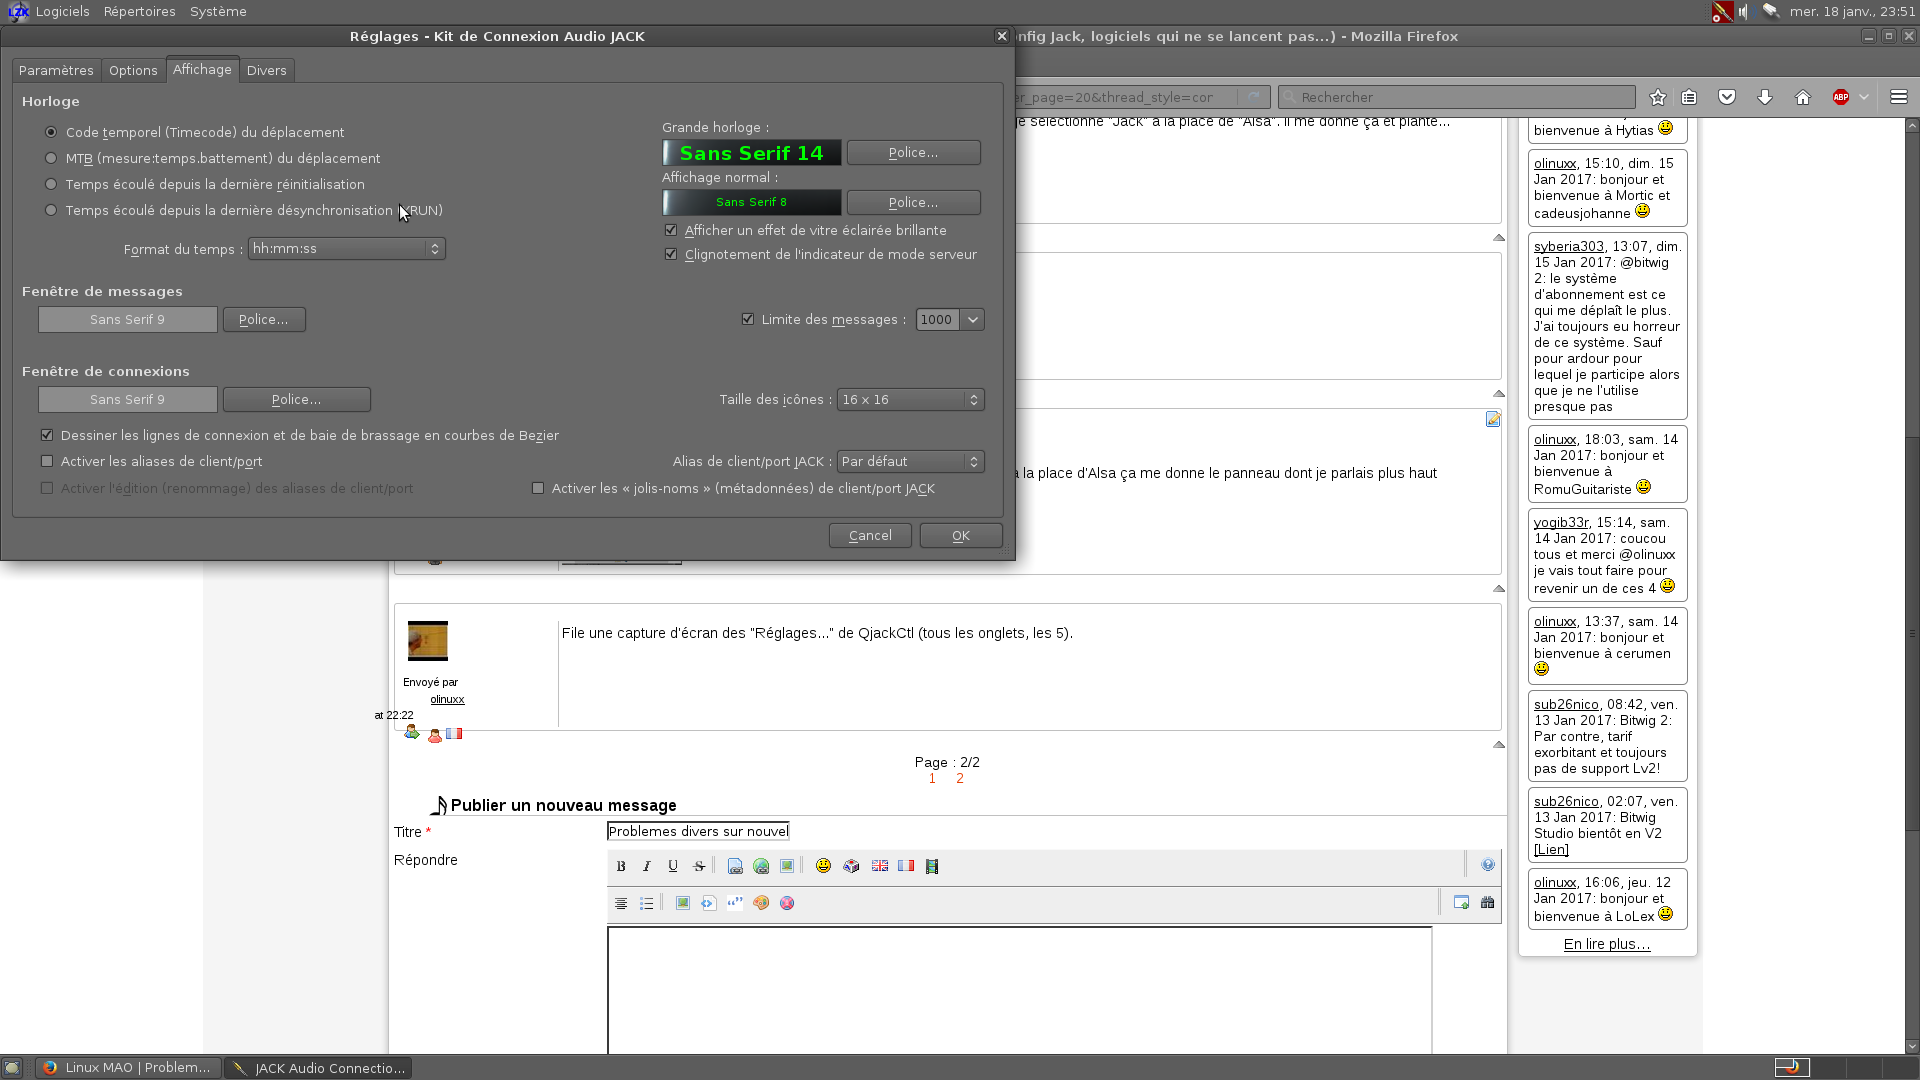Click the strikethrough formatting icon
1920x1080 pixels.
click(699, 866)
